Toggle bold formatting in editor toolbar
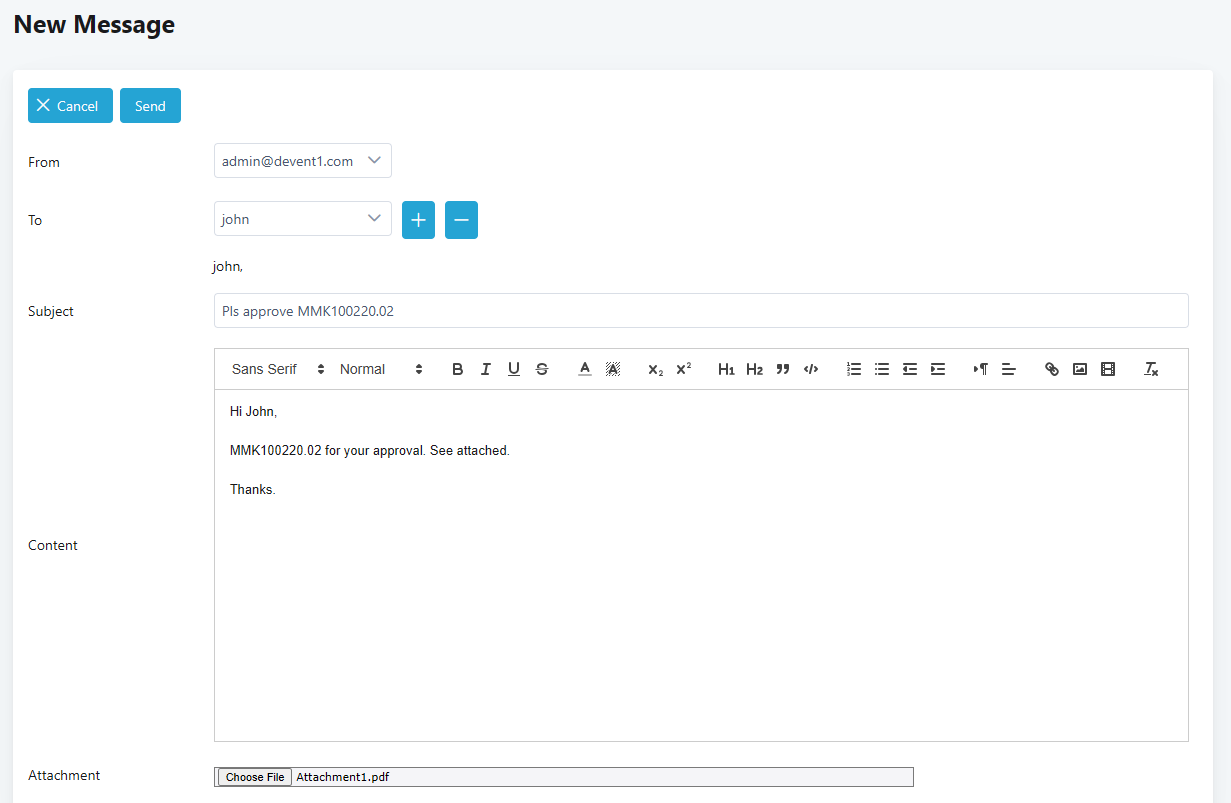1231x803 pixels. [458, 369]
